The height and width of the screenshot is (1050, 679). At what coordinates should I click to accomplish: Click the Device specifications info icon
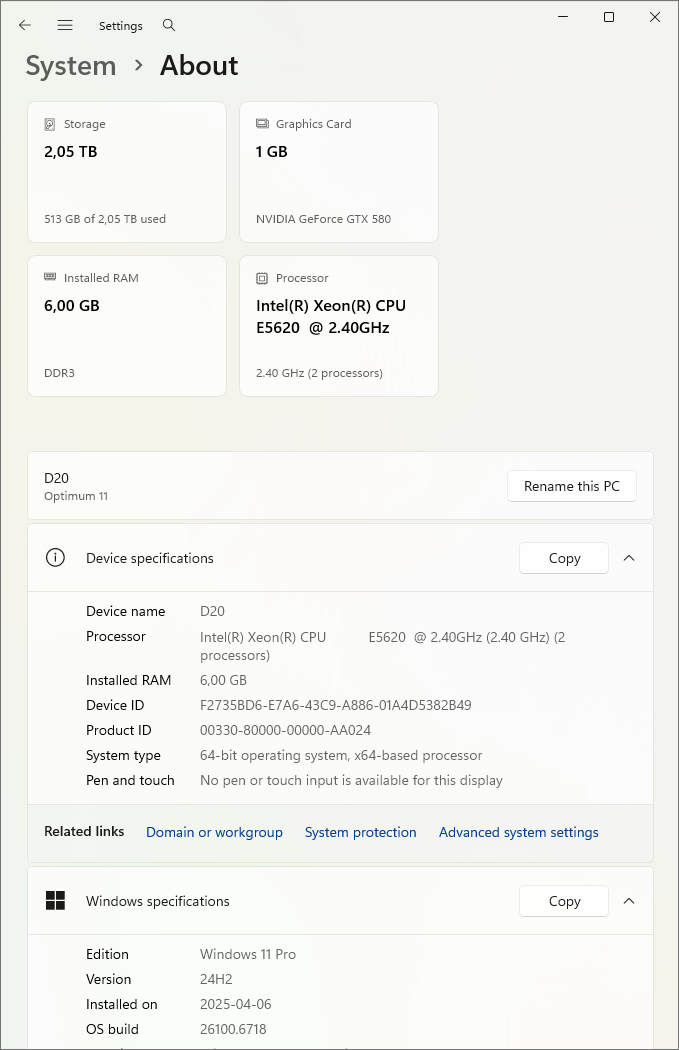(56, 558)
